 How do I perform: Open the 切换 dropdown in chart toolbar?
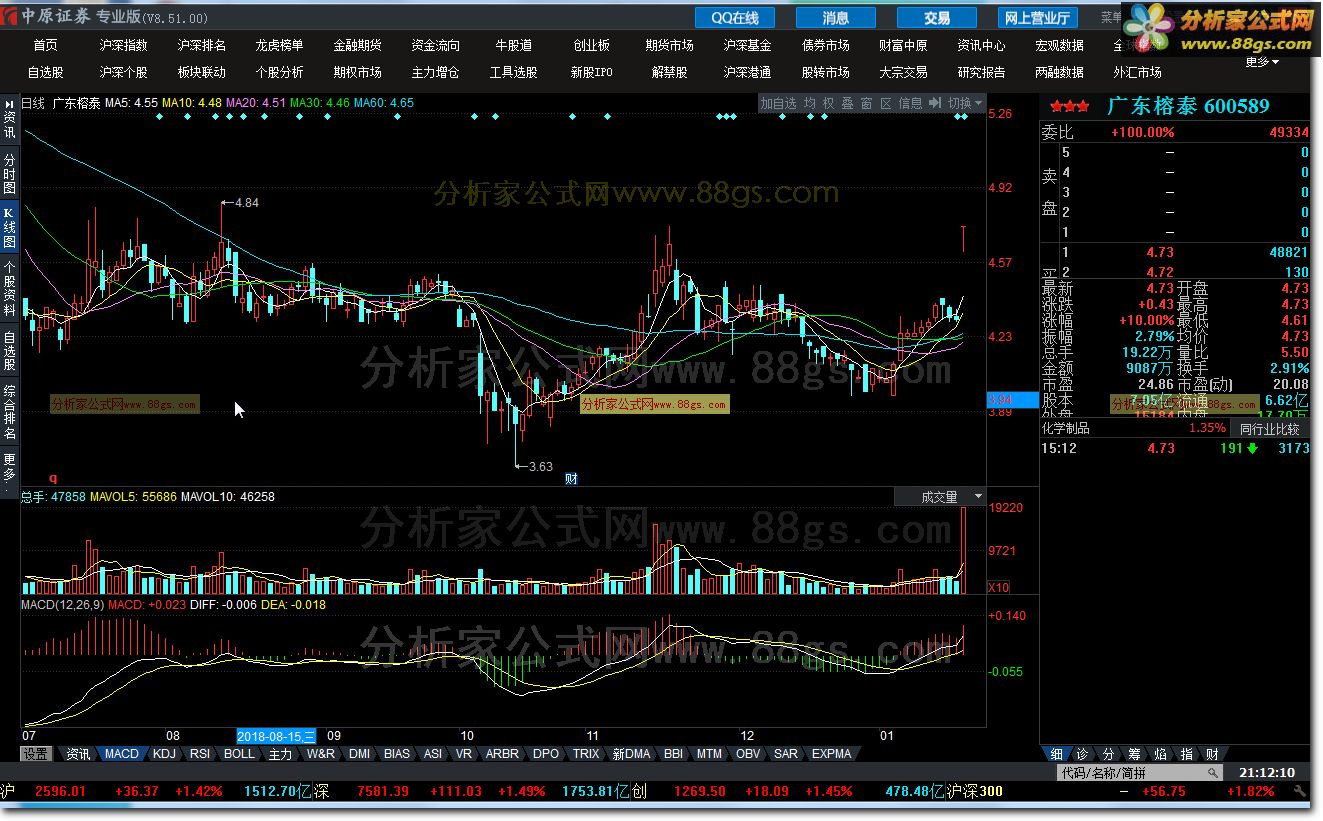965,103
